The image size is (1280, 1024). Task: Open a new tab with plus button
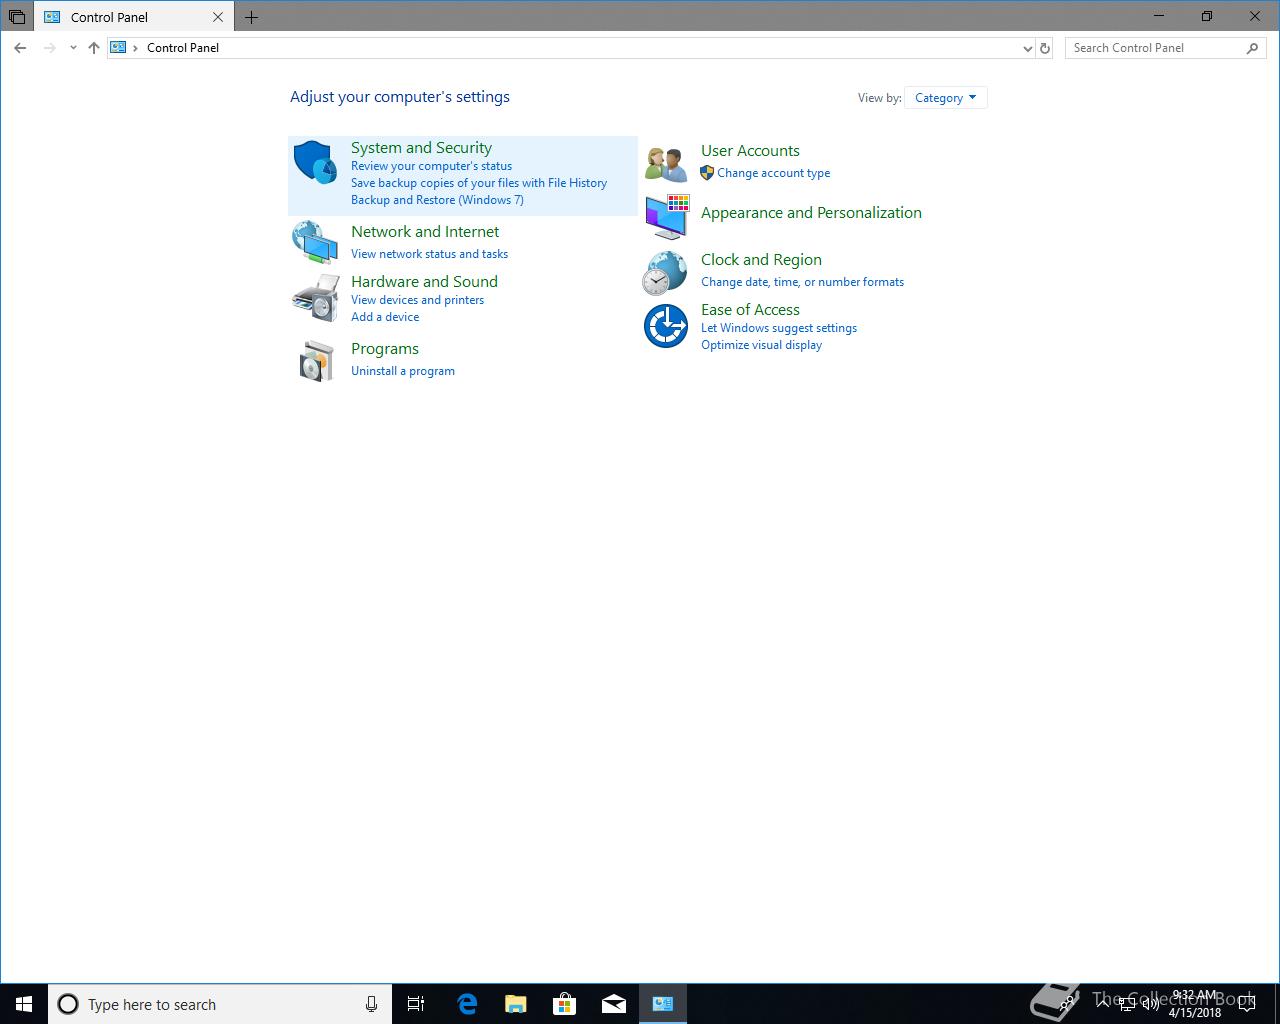click(251, 17)
